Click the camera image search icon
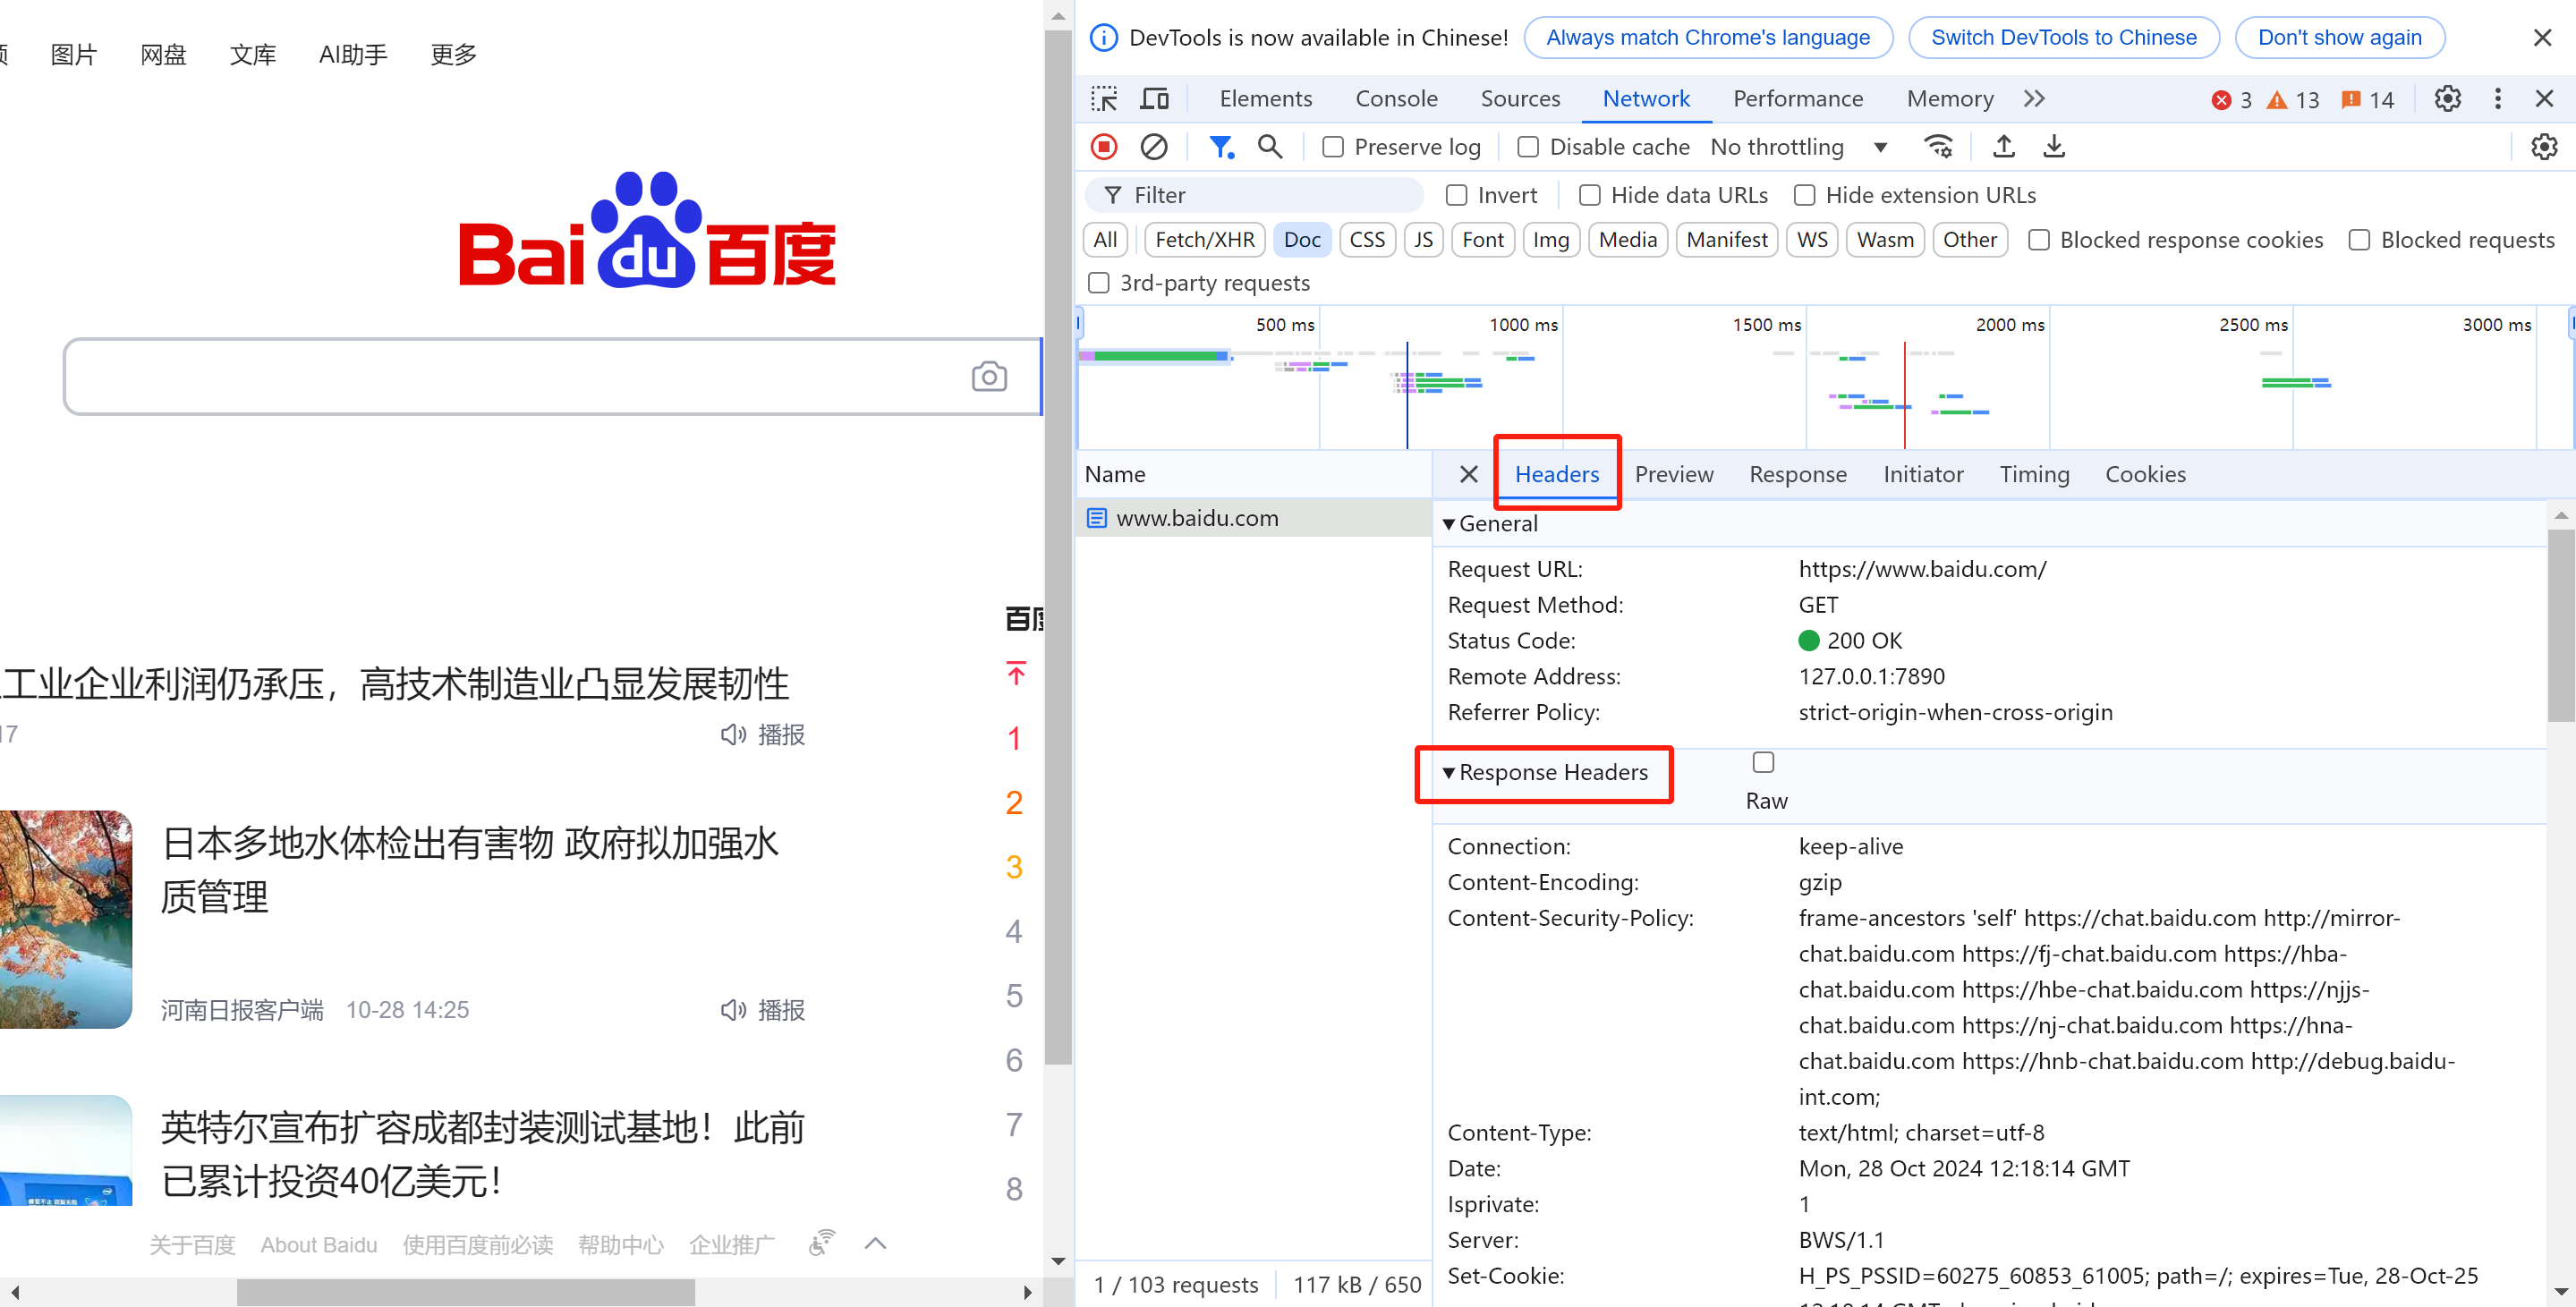 989,377
